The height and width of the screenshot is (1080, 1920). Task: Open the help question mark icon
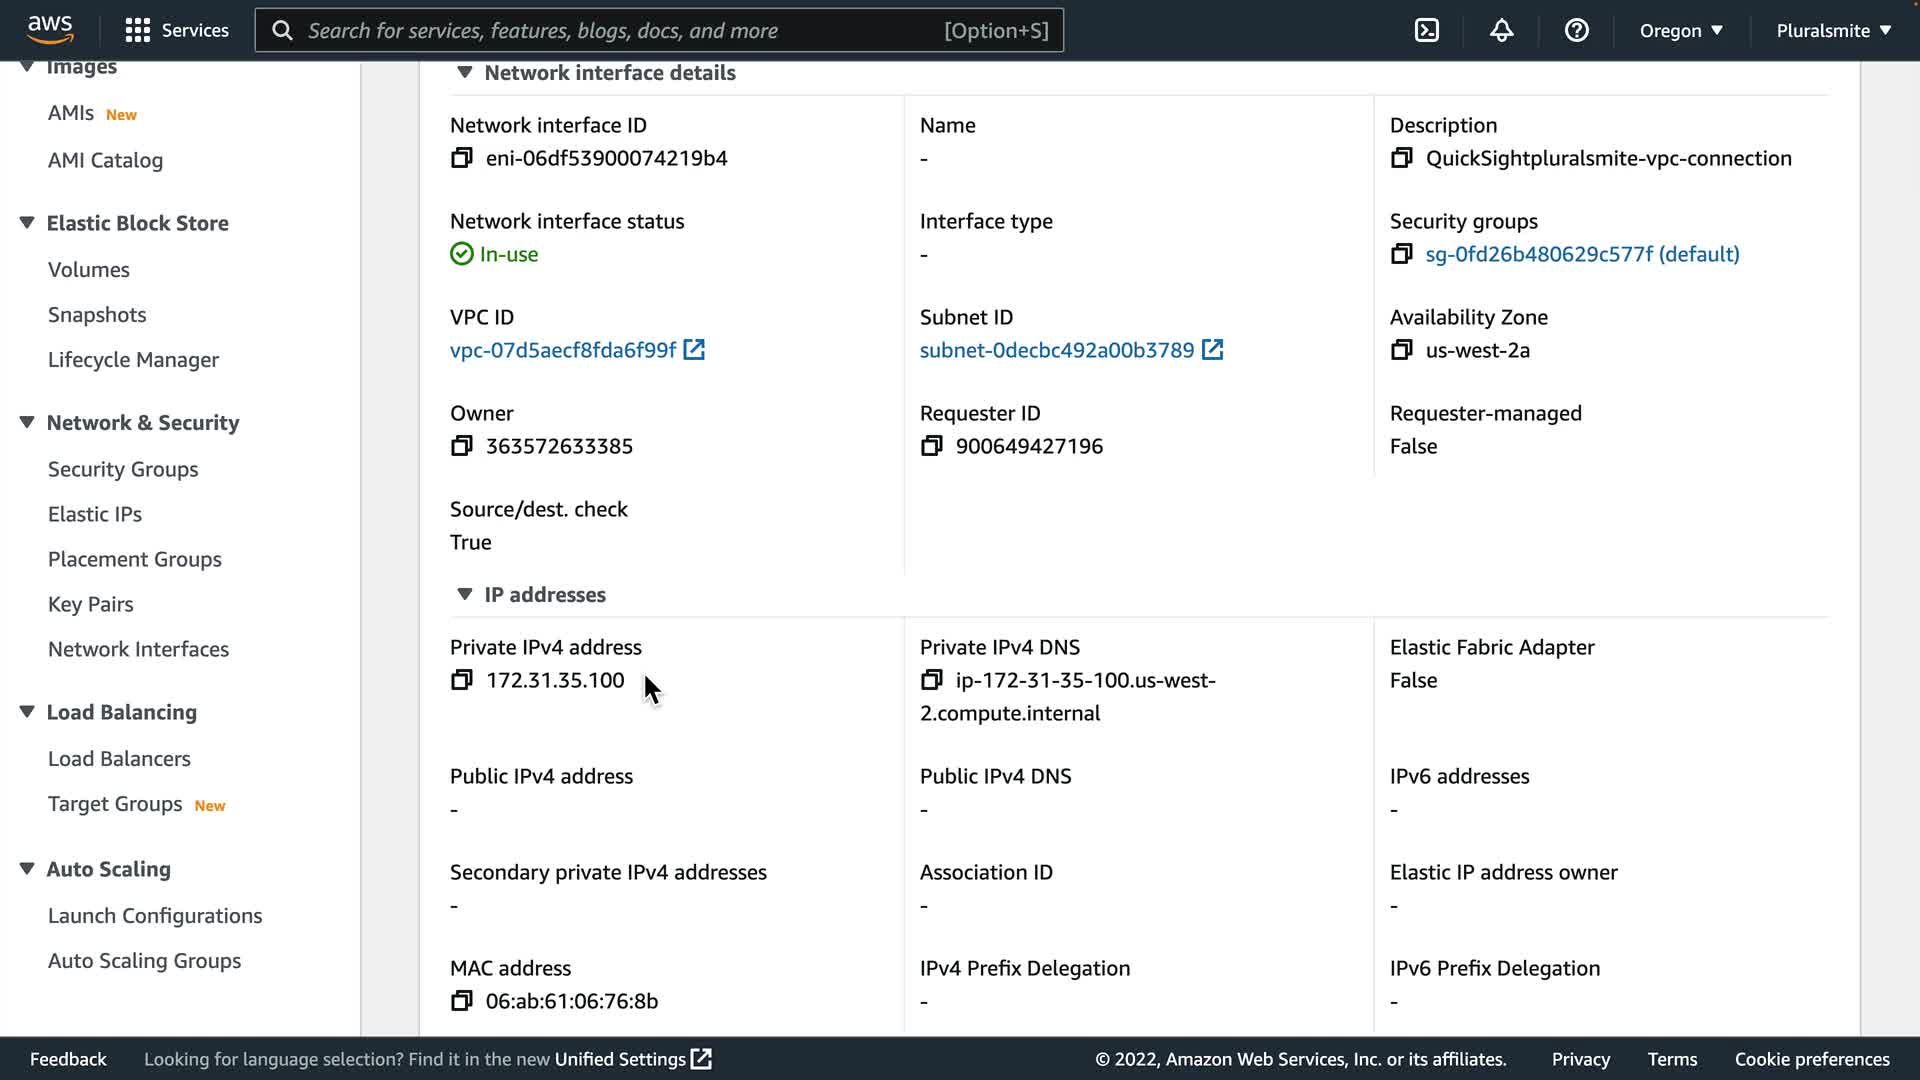(x=1576, y=30)
